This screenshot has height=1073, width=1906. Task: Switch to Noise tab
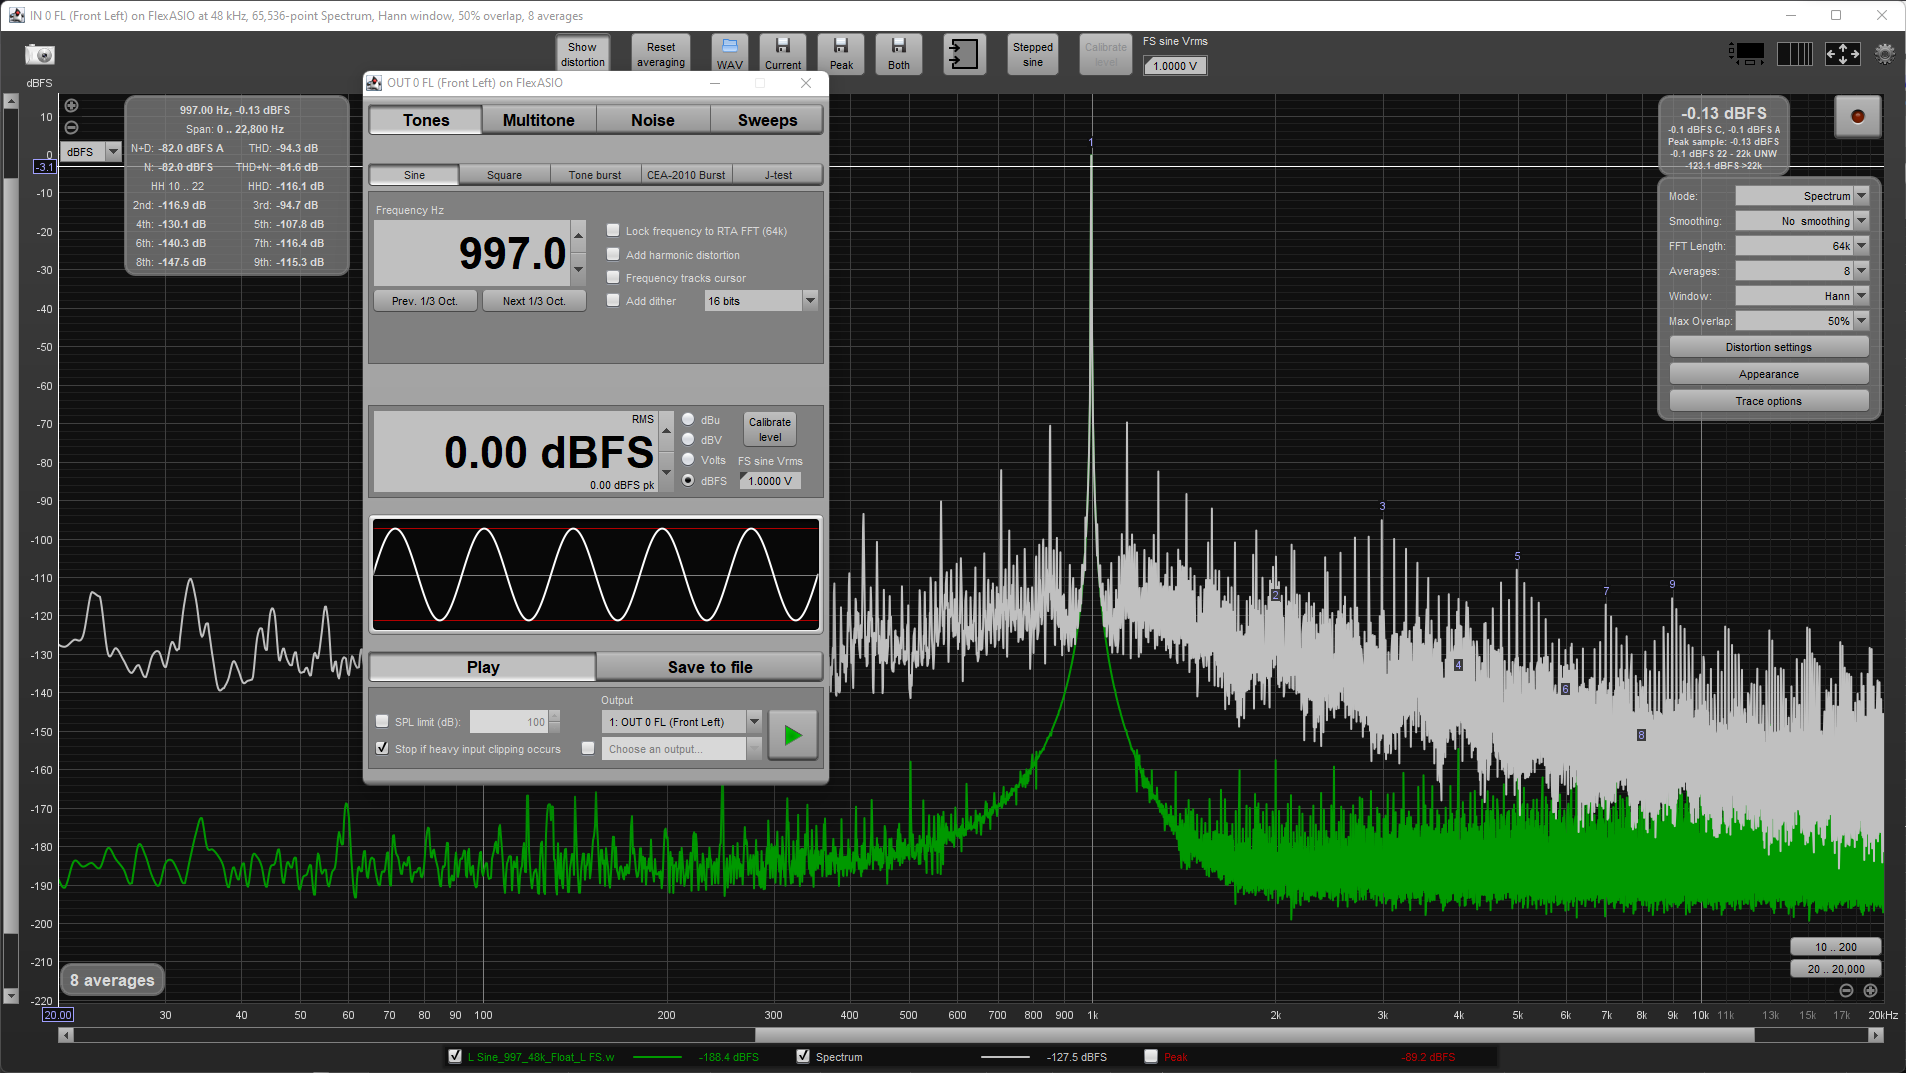coord(653,120)
